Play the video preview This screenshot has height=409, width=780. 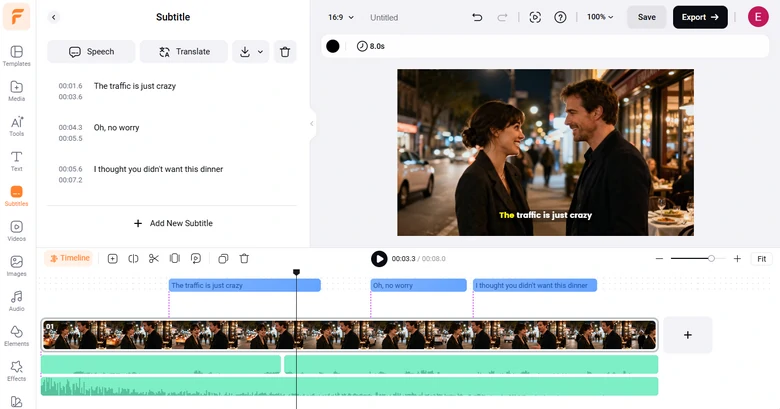pos(379,259)
